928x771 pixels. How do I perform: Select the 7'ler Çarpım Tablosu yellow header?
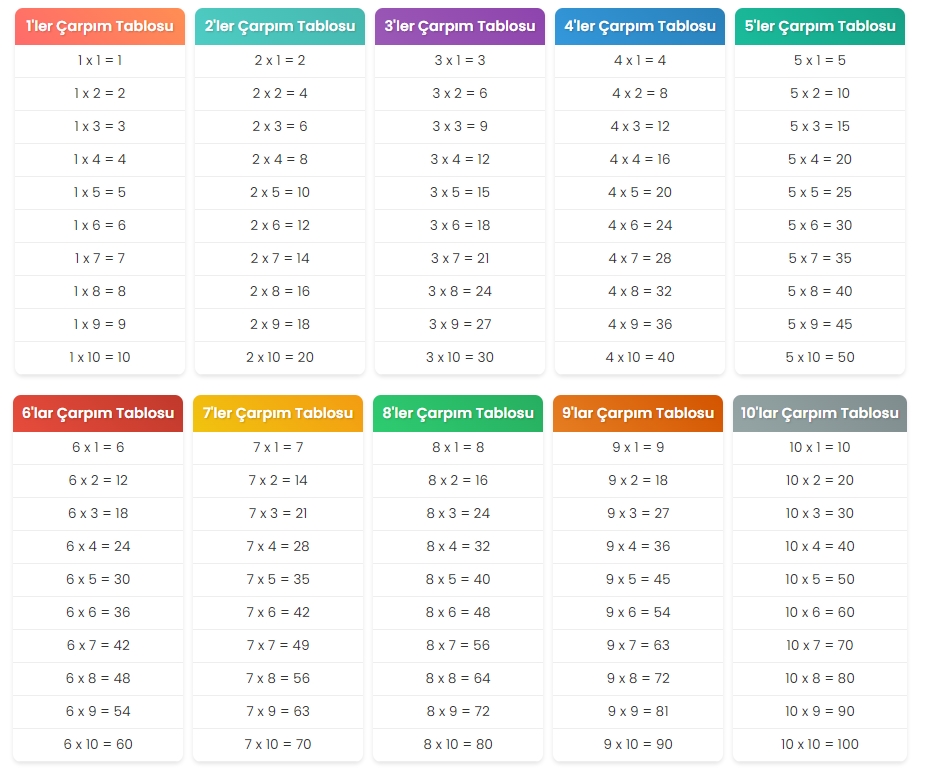(x=278, y=413)
